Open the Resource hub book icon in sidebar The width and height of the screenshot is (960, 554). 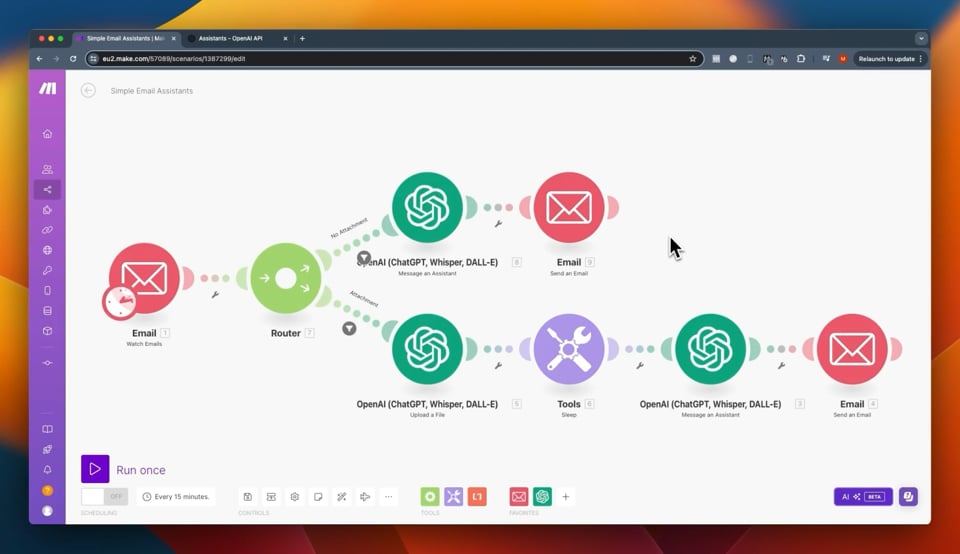(47, 429)
